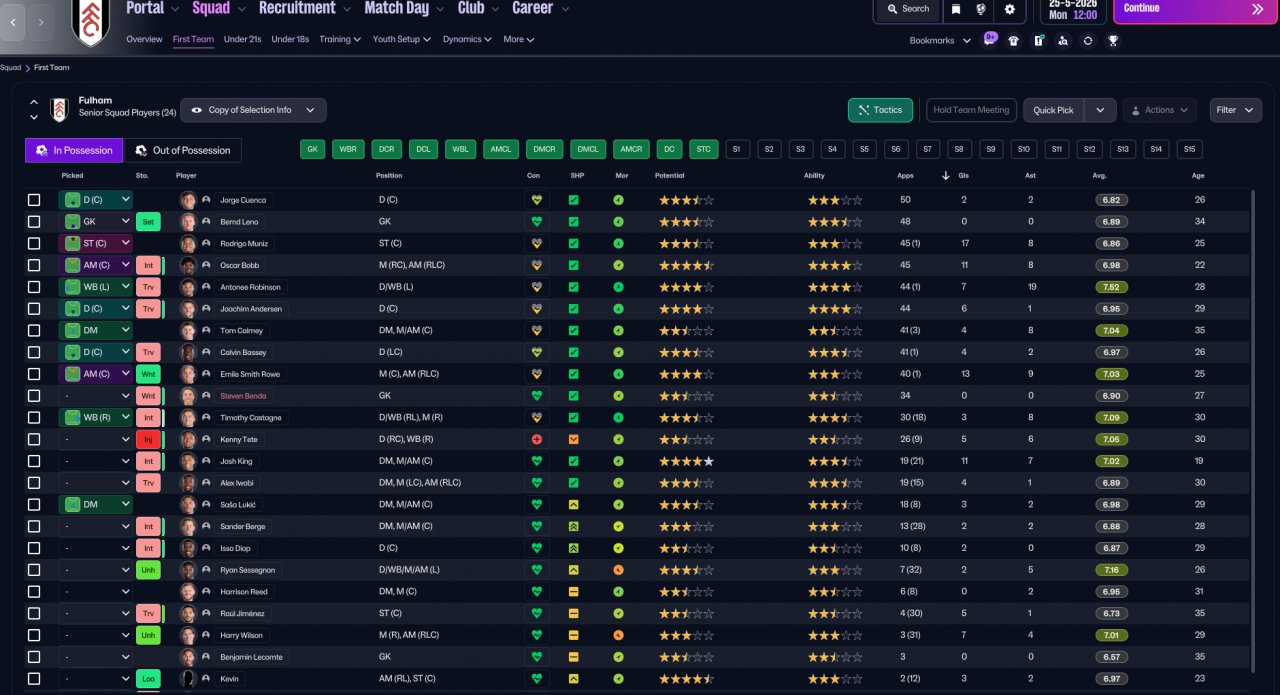
Task: Step to the previous squad with up chevron
Action: (33, 103)
